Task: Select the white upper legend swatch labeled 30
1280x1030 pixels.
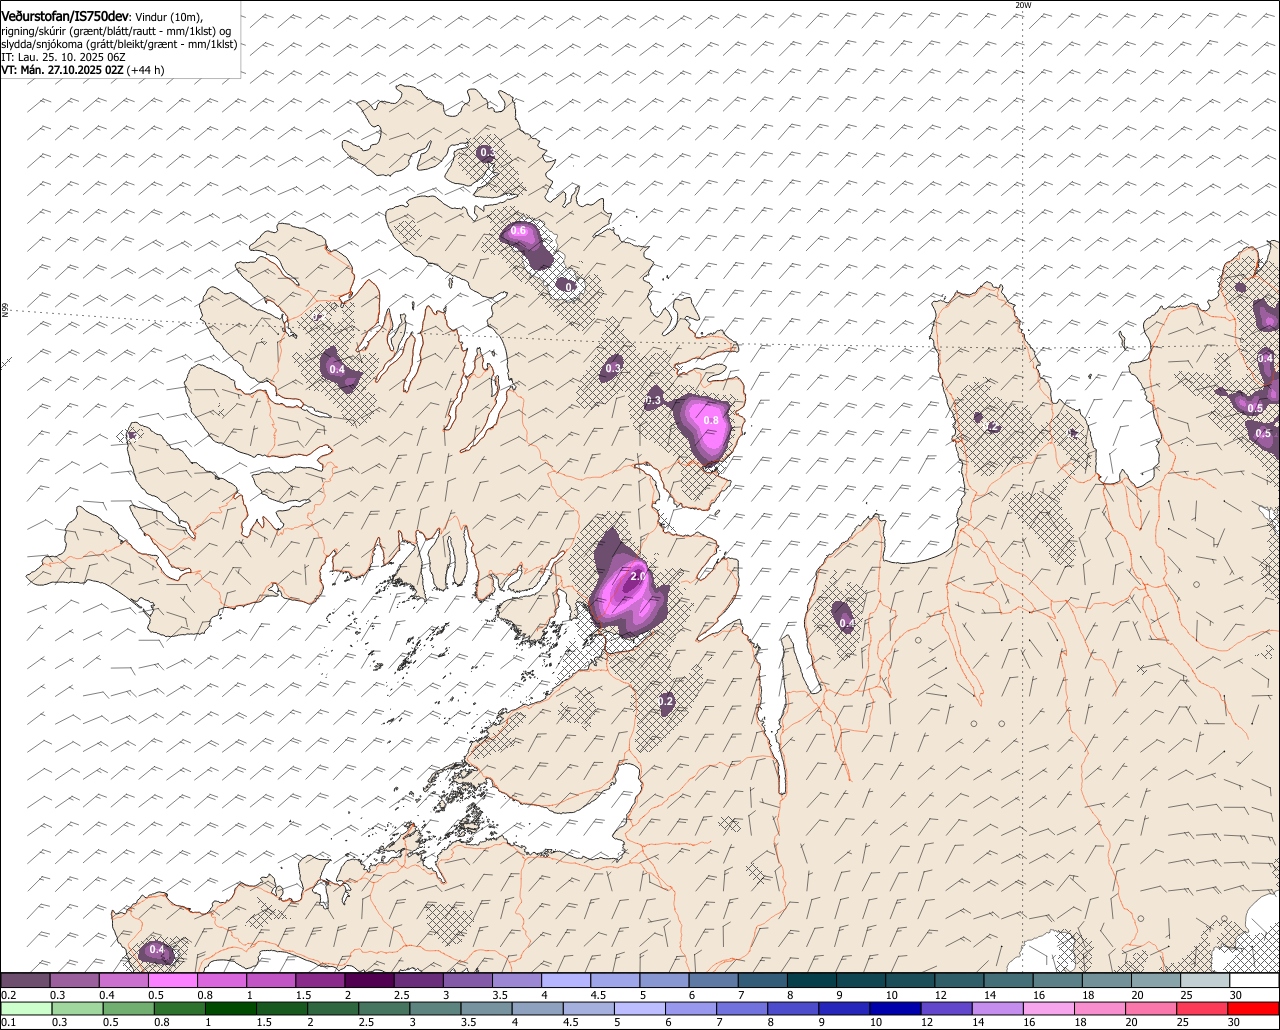Action: click(x=1255, y=980)
